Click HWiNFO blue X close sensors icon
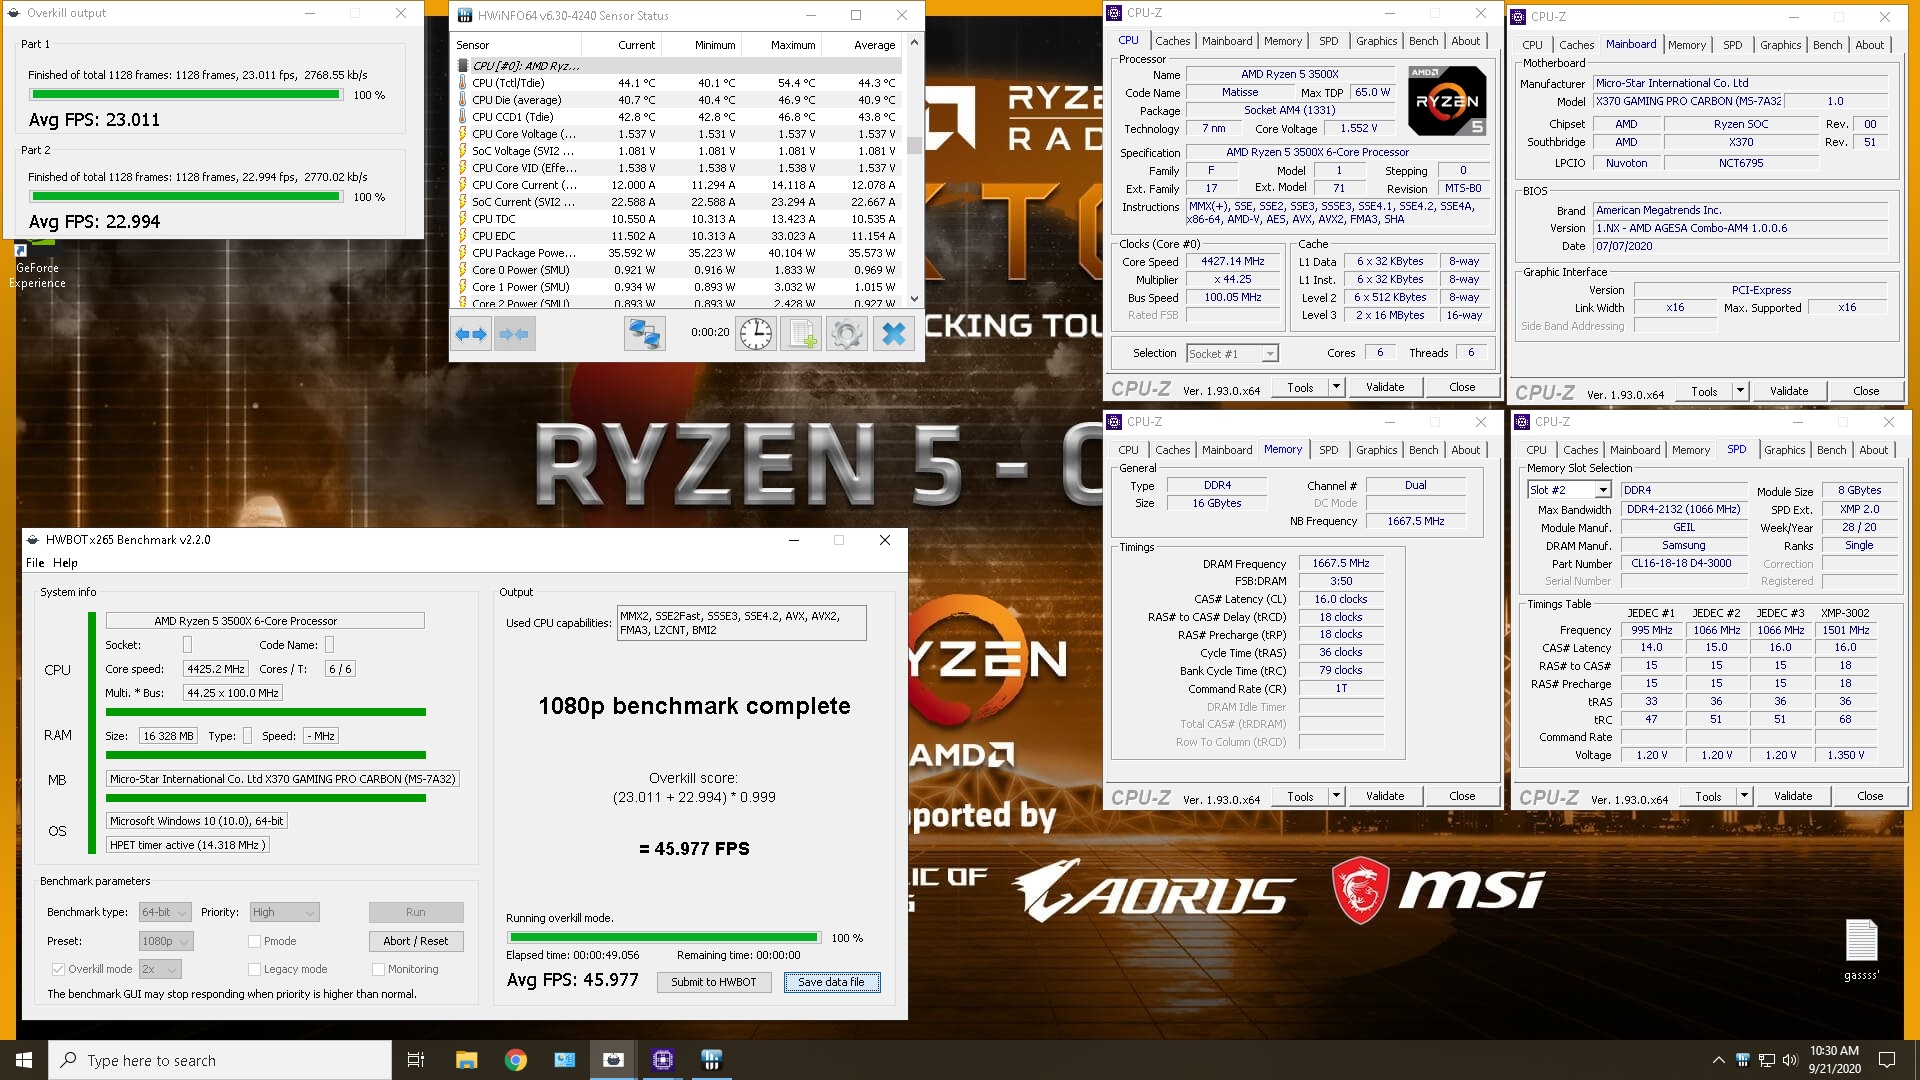The width and height of the screenshot is (1920, 1080). point(894,334)
